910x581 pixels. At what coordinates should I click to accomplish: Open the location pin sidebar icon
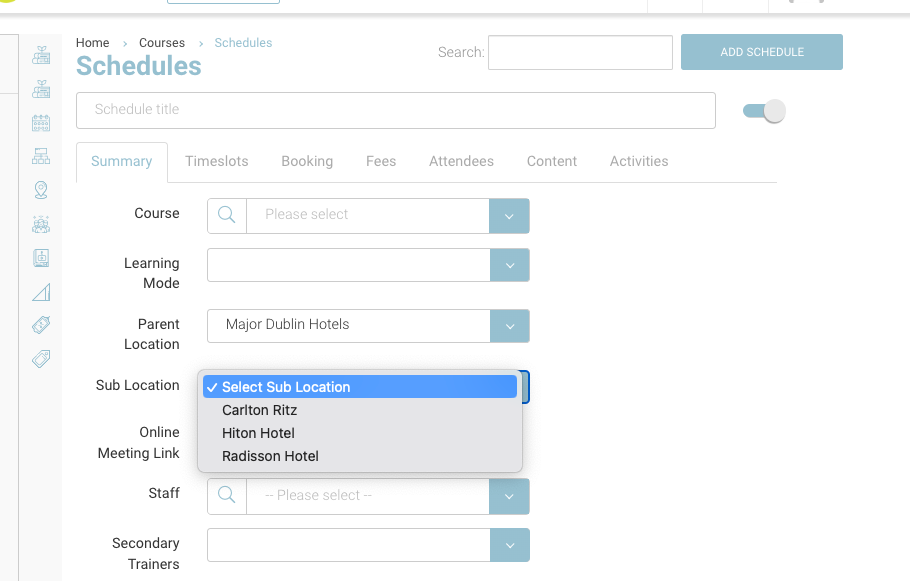tap(41, 190)
